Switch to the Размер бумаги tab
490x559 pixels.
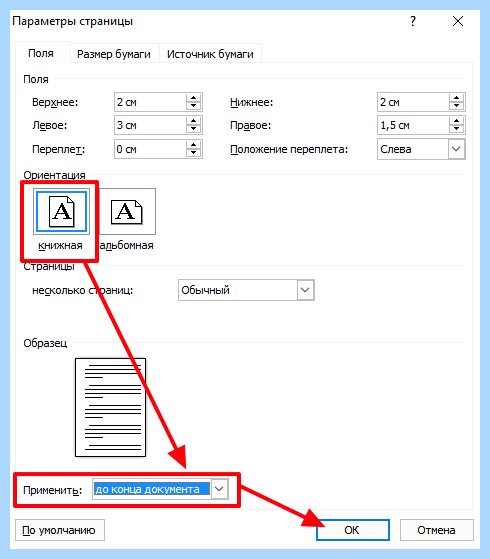tap(114, 54)
